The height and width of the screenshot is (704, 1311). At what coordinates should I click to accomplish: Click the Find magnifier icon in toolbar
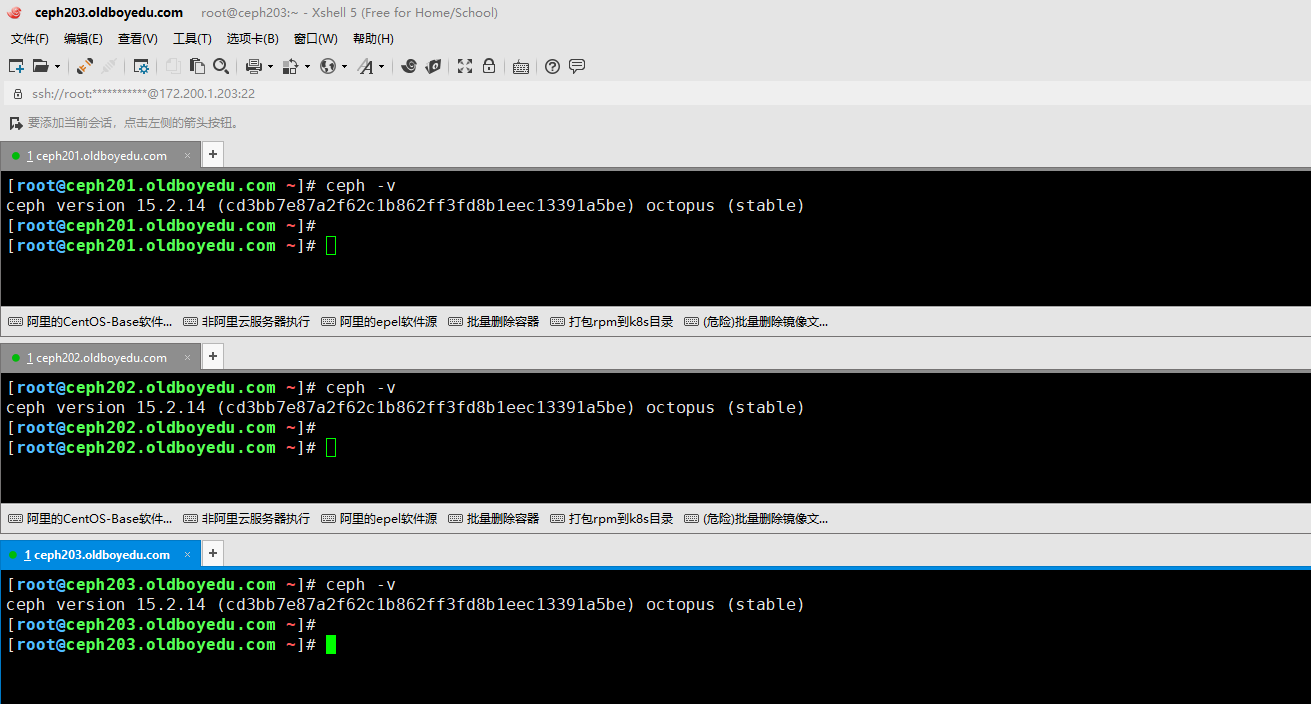pos(221,66)
